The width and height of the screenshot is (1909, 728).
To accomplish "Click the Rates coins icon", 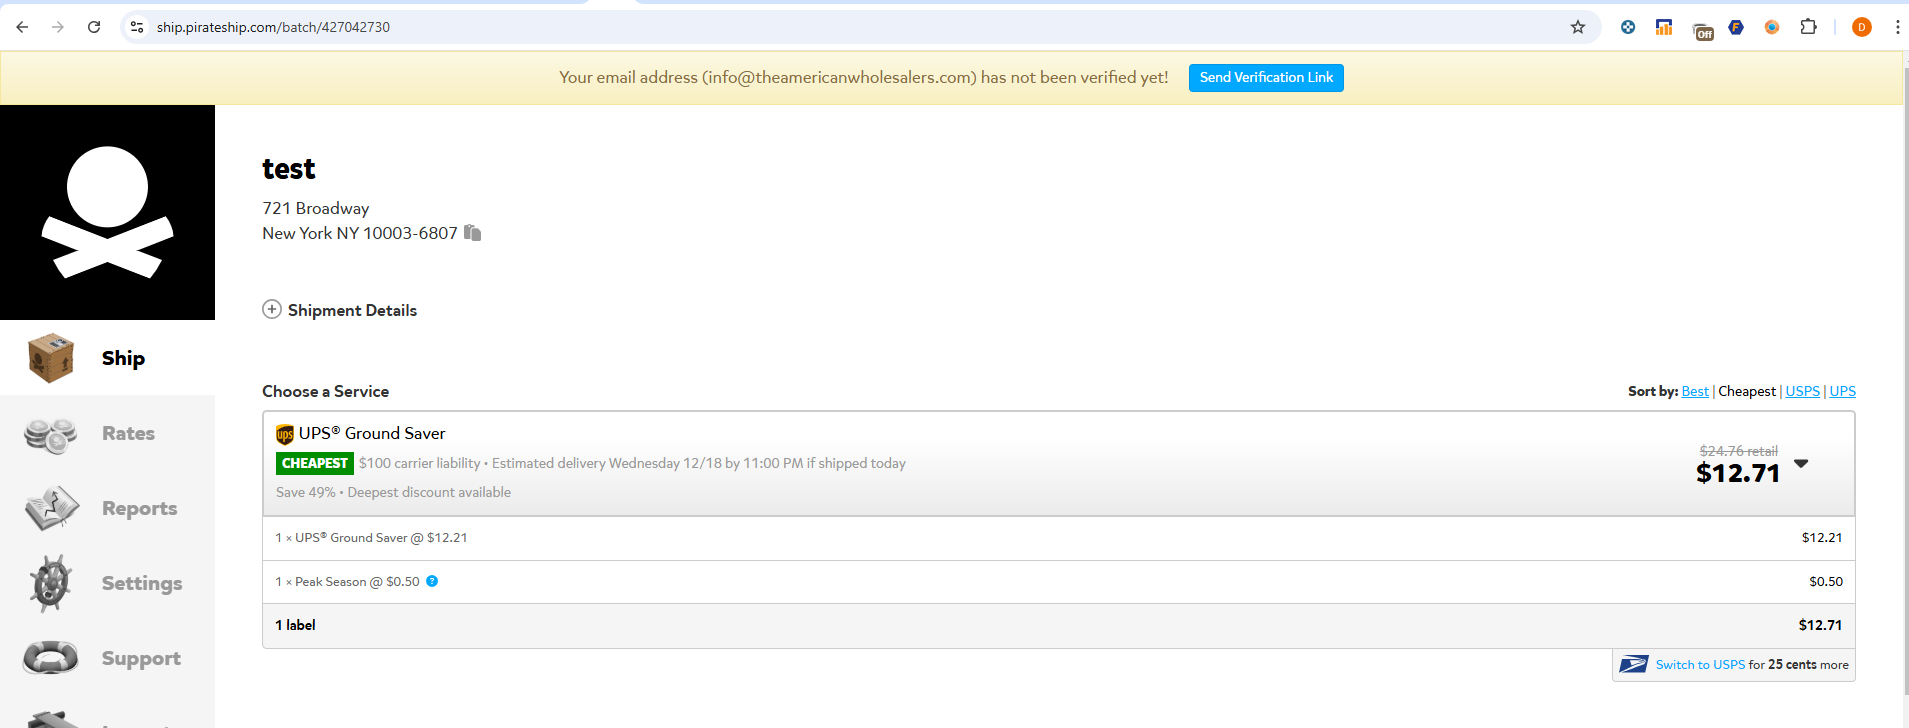I will point(51,435).
